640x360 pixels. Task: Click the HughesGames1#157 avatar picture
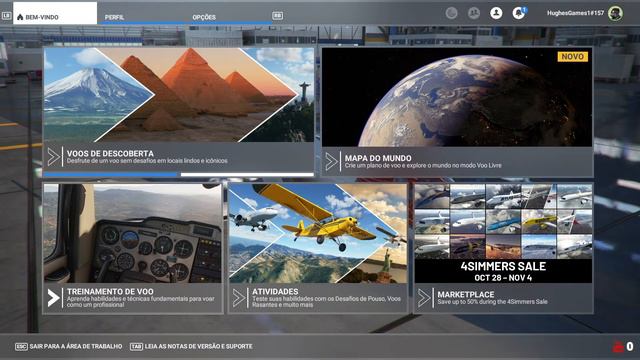(x=616, y=13)
